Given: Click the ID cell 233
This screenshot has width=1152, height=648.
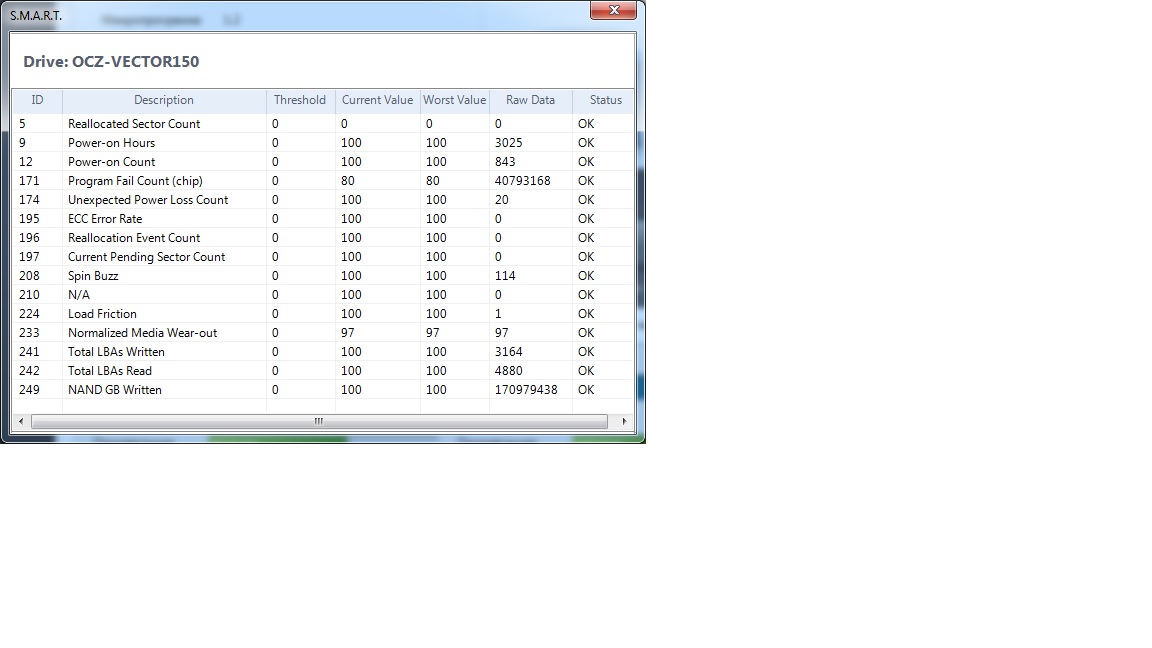Looking at the screenshot, I should [x=29, y=333].
